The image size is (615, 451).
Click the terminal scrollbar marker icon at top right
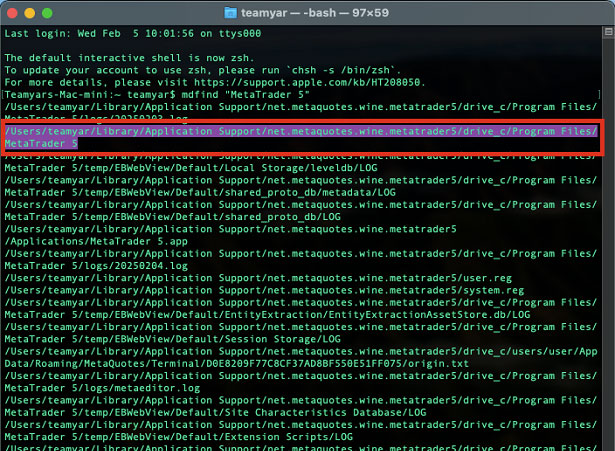[608, 32]
